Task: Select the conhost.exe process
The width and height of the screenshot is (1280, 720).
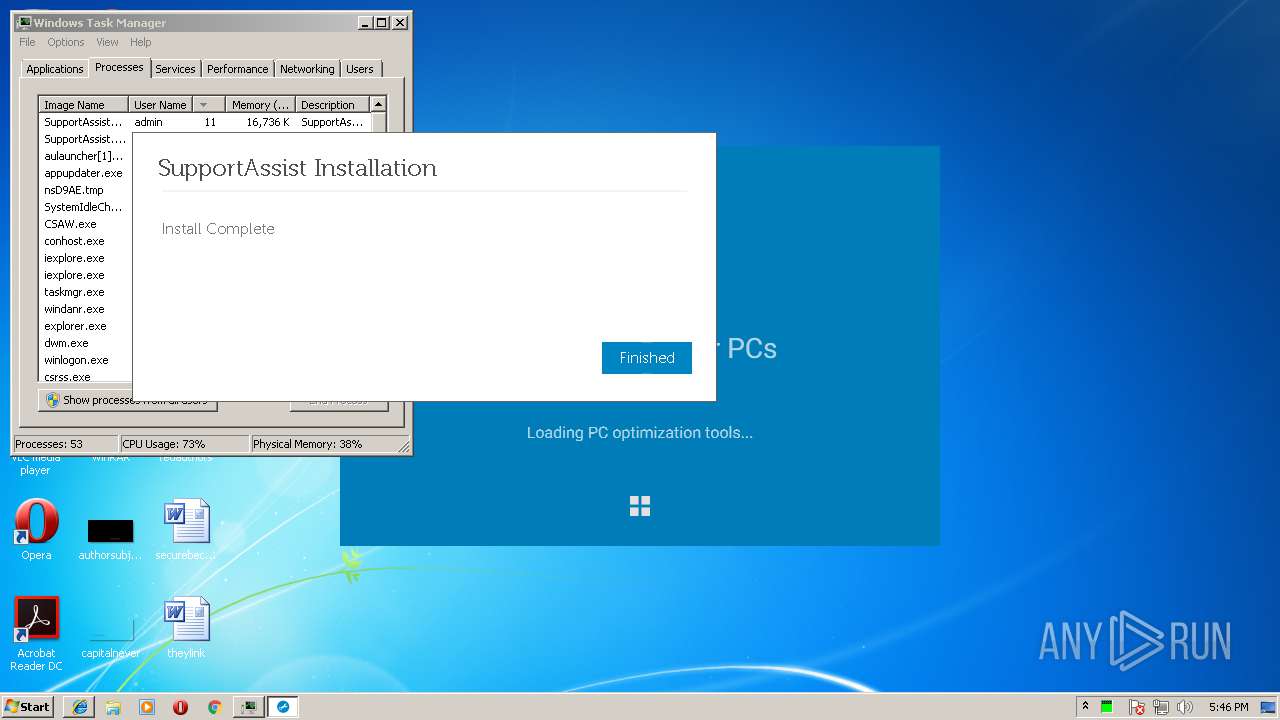Action: click(x=86, y=241)
